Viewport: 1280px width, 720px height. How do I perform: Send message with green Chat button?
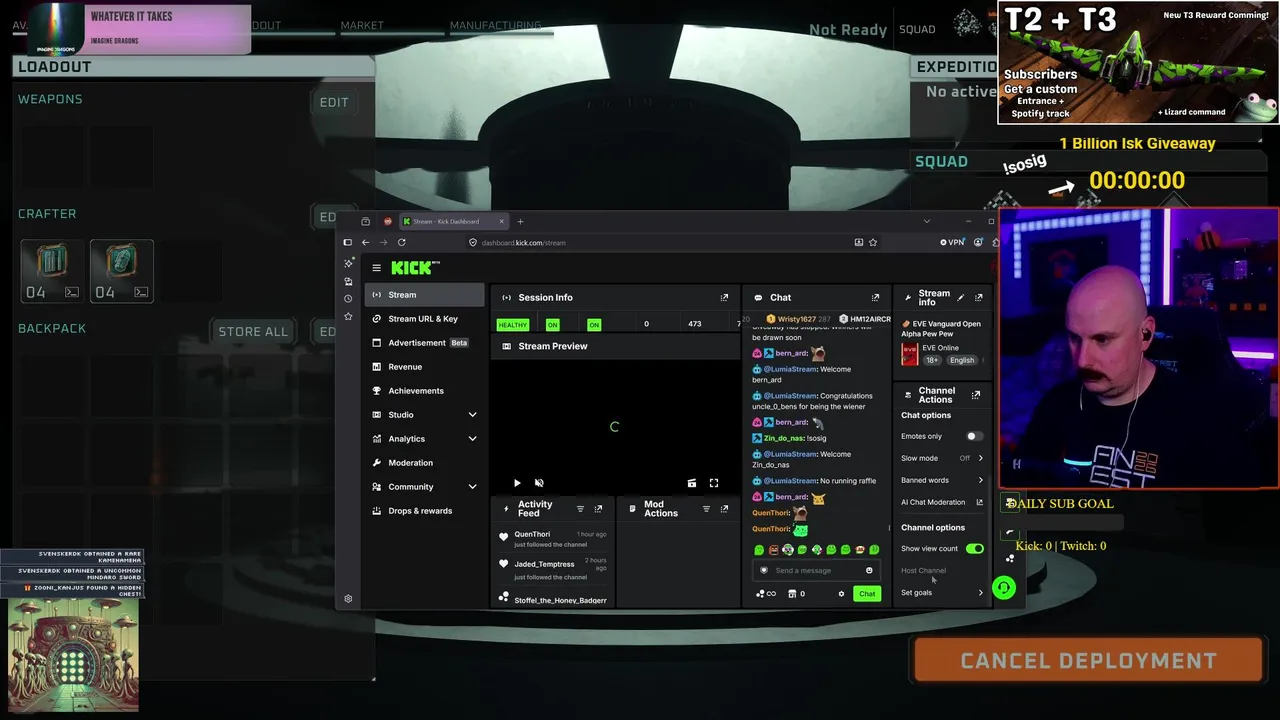click(x=867, y=594)
